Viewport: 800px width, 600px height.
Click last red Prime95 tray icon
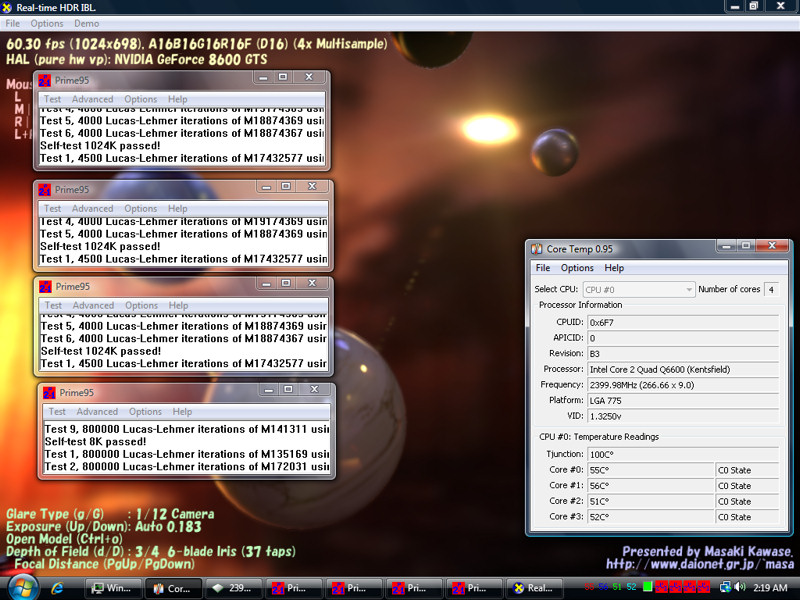(x=704, y=587)
